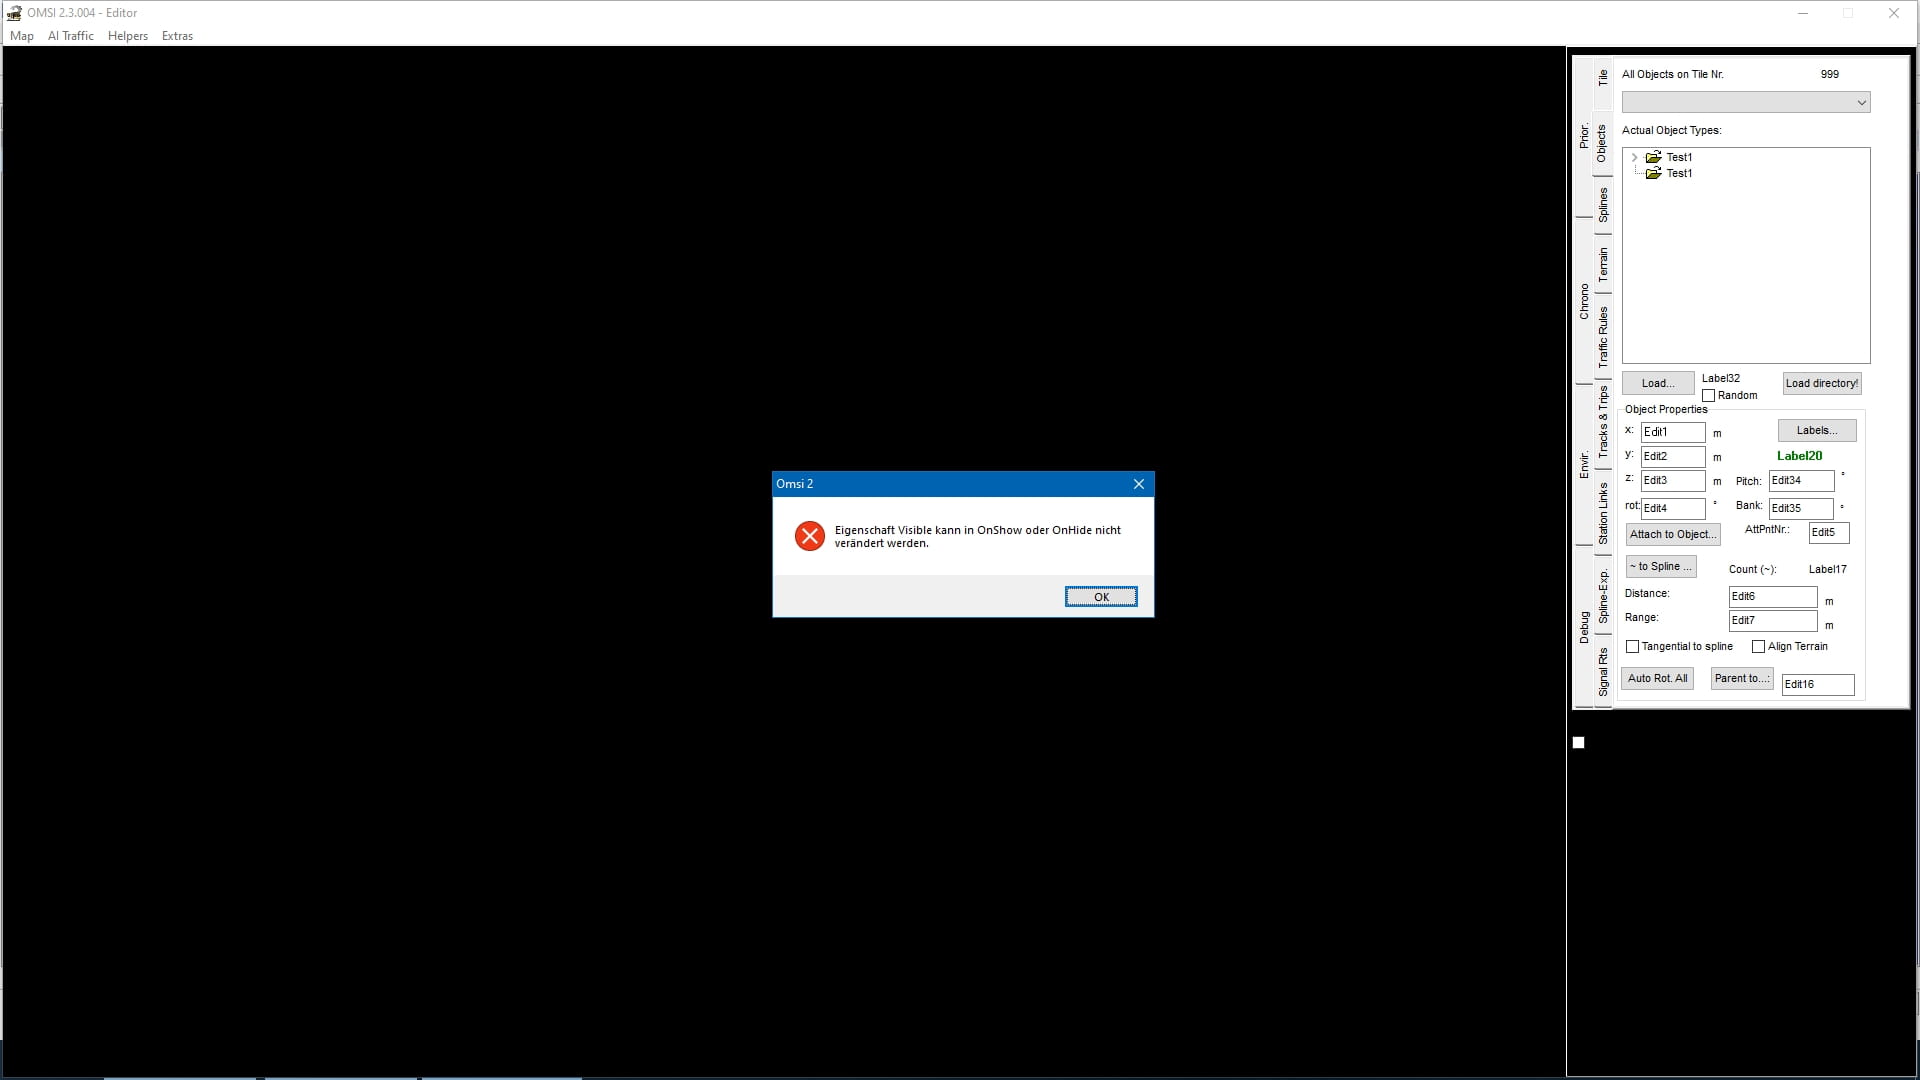Click the Attach to Object... button
The height and width of the screenshot is (1080, 1920).
pos(1672,534)
